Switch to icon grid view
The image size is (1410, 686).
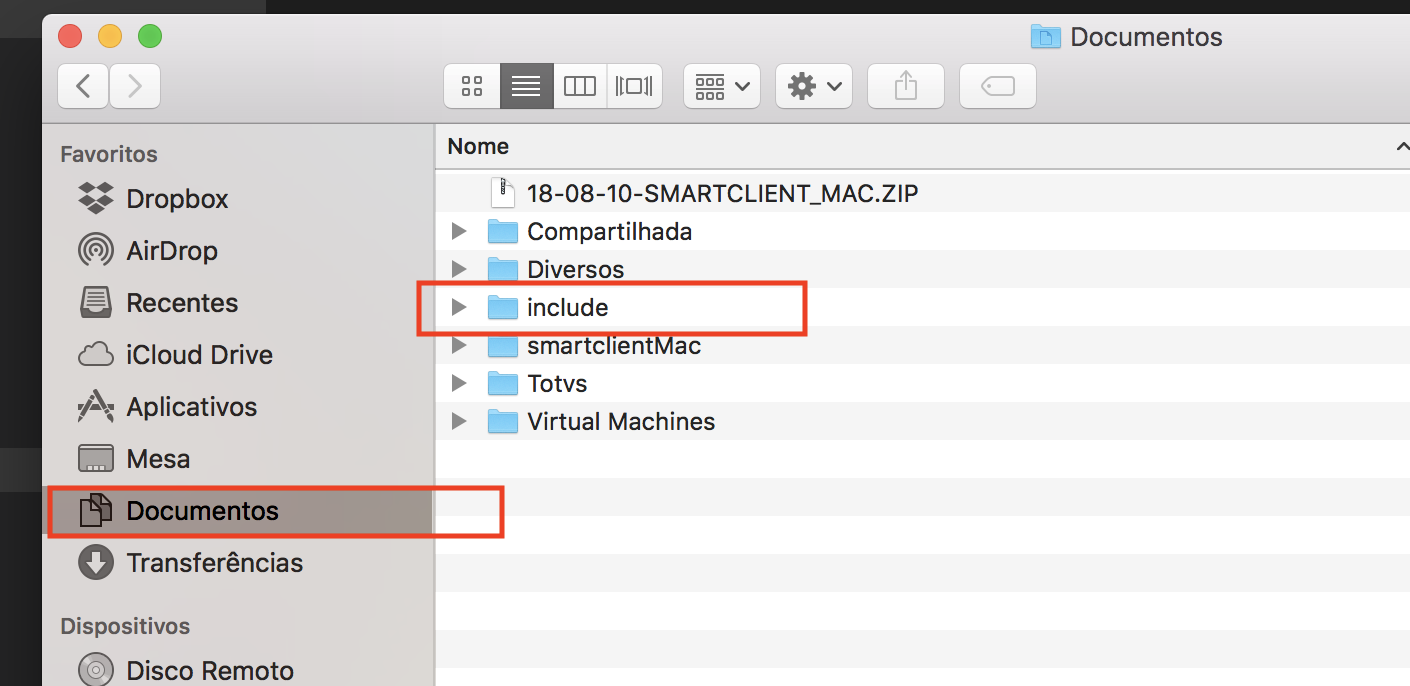(472, 86)
